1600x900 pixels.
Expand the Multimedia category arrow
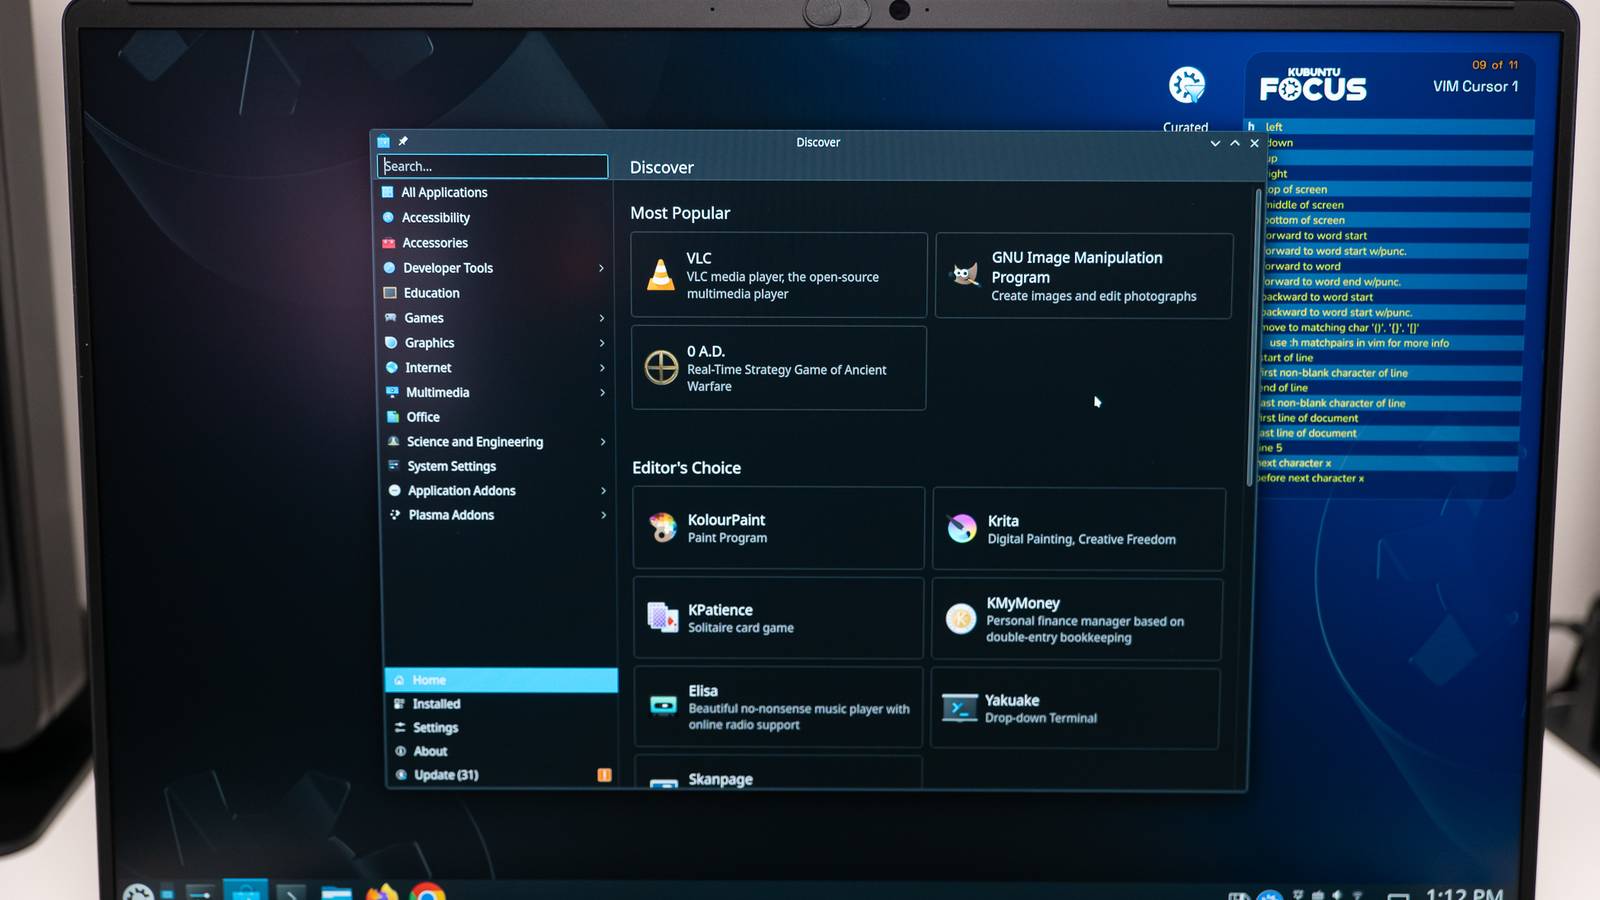[601, 392]
